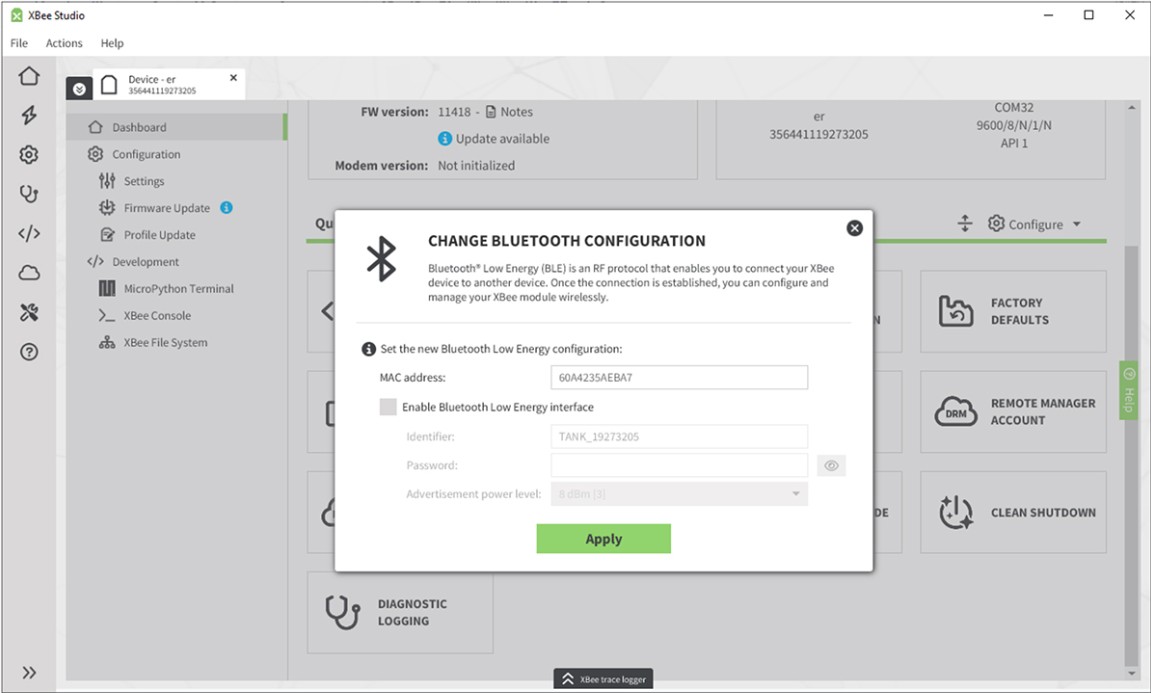Click the lightning bolt sidebar icon
Image resolution: width=1151 pixels, height=693 pixels.
pyautogui.click(x=29, y=115)
